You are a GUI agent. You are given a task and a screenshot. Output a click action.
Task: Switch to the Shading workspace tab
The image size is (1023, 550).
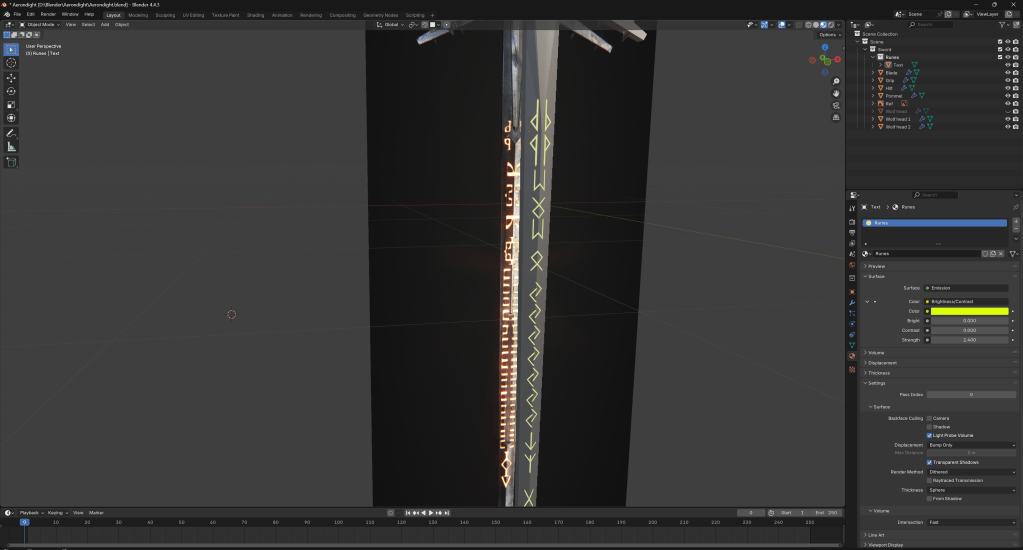tap(255, 15)
